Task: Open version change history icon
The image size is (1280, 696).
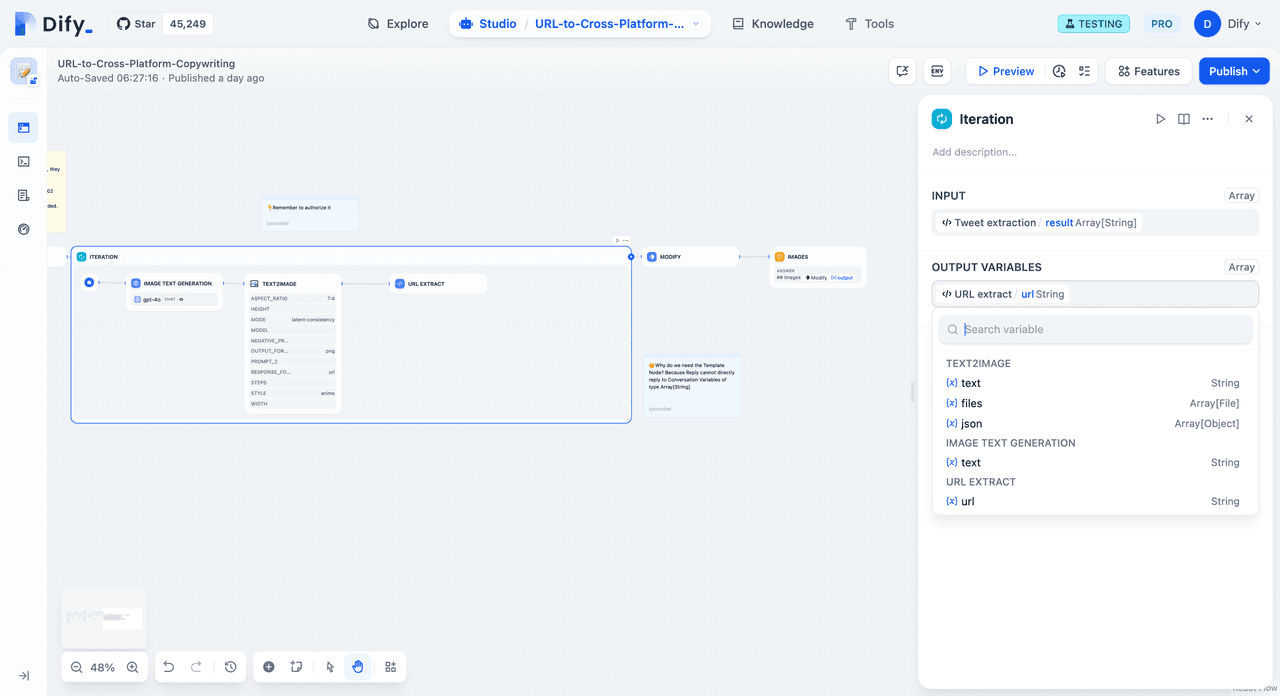Action: pyautogui.click(x=231, y=667)
